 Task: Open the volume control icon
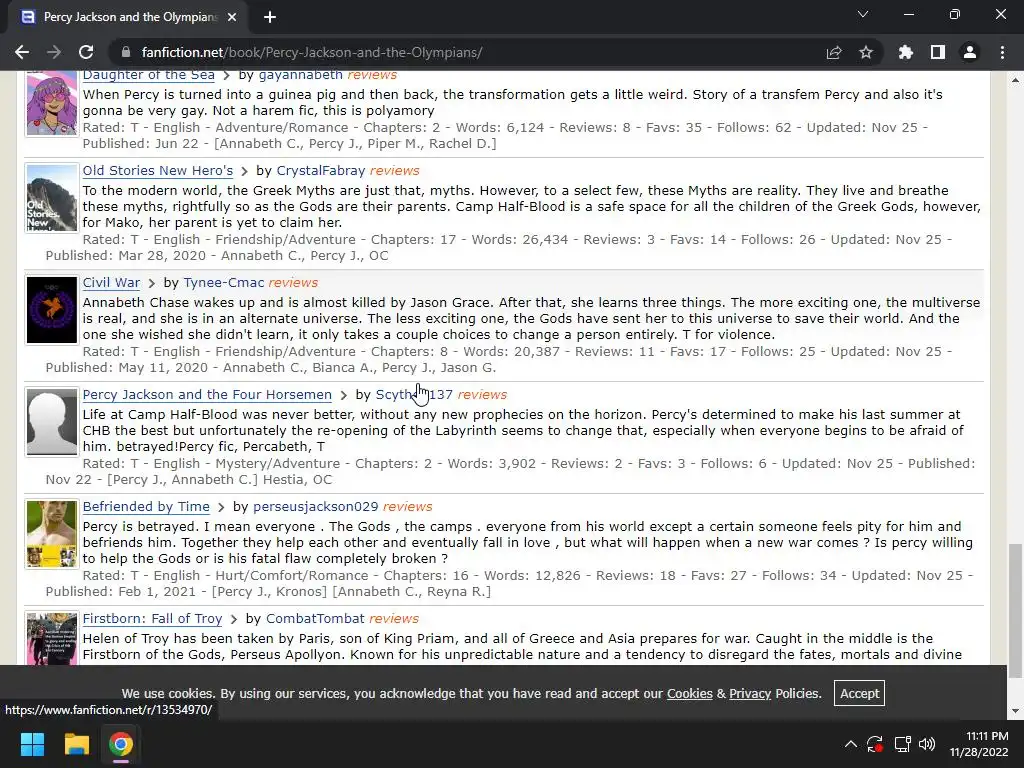click(x=927, y=744)
